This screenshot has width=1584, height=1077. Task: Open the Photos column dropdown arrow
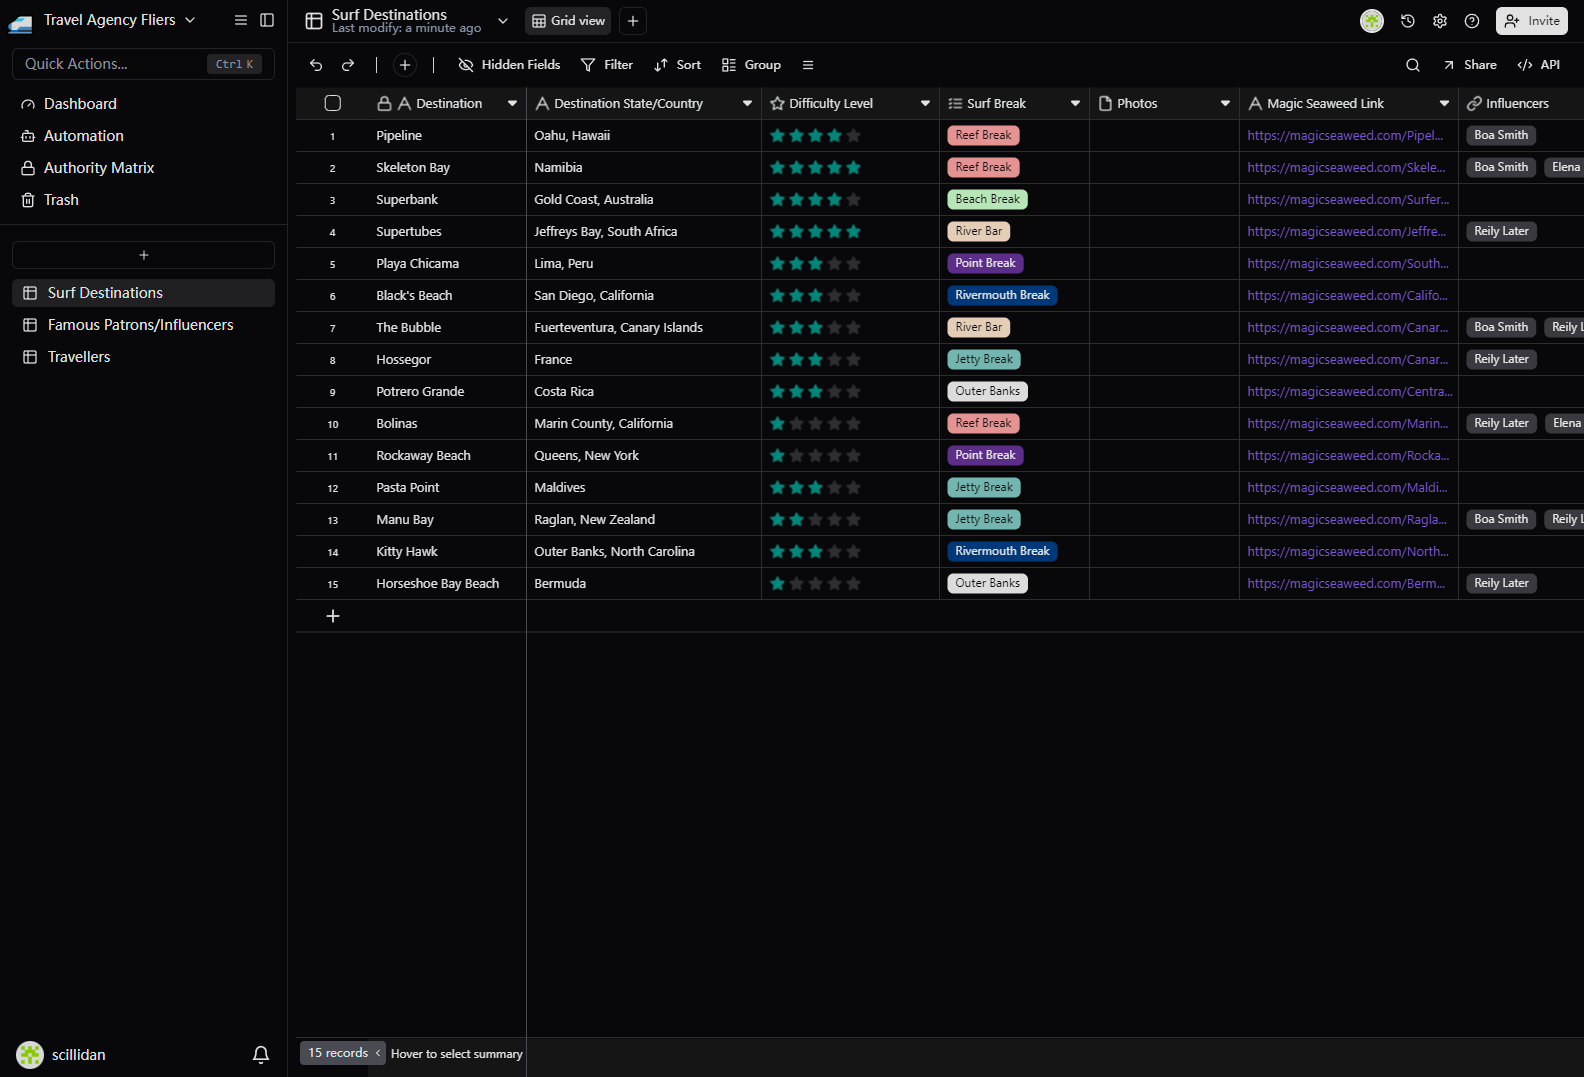(1225, 104)
